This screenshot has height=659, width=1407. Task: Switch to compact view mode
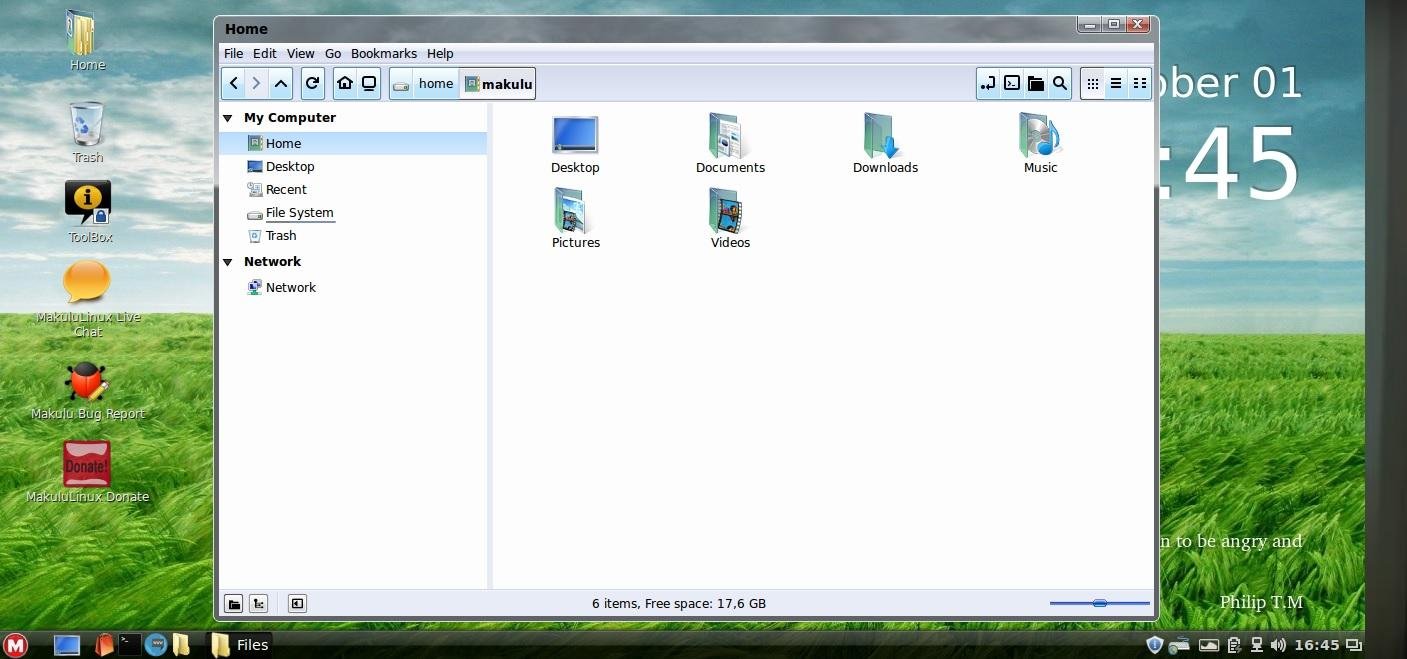[x=1139, y=83]
